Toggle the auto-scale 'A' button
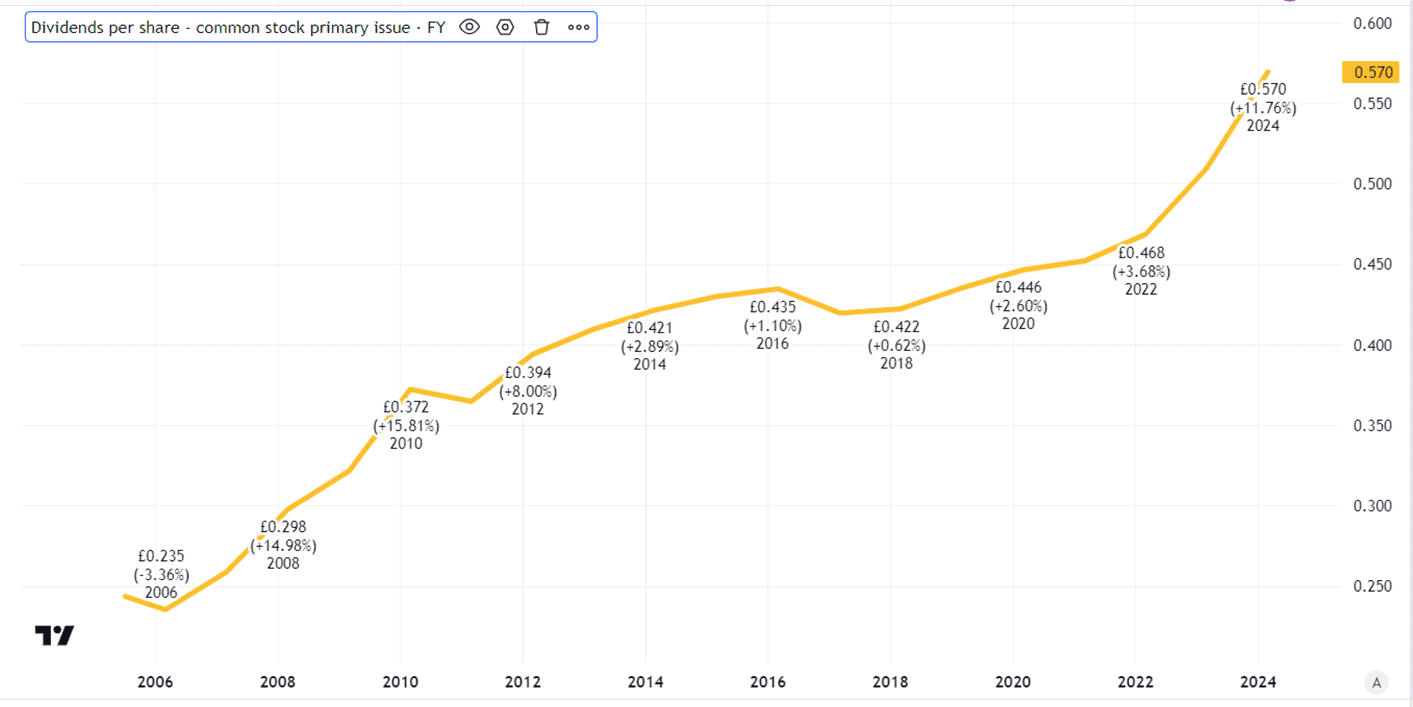 point(1377,683)
